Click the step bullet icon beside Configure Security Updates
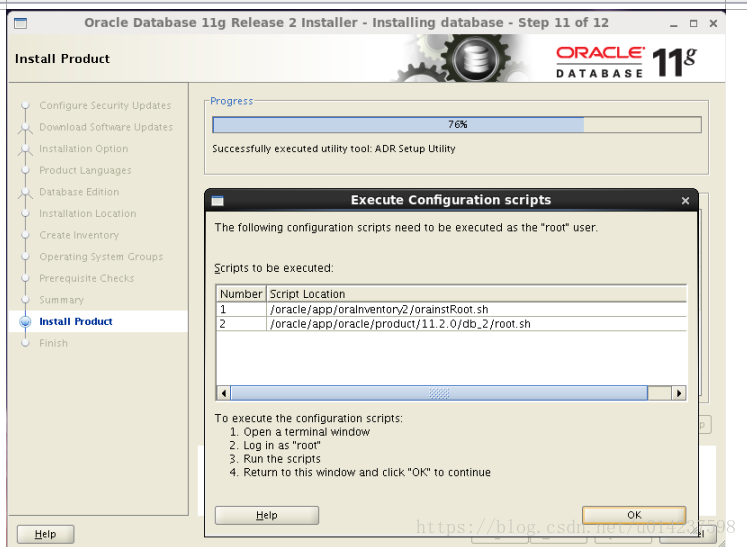This screenshot has width=747, height=547. pos(25,105)
